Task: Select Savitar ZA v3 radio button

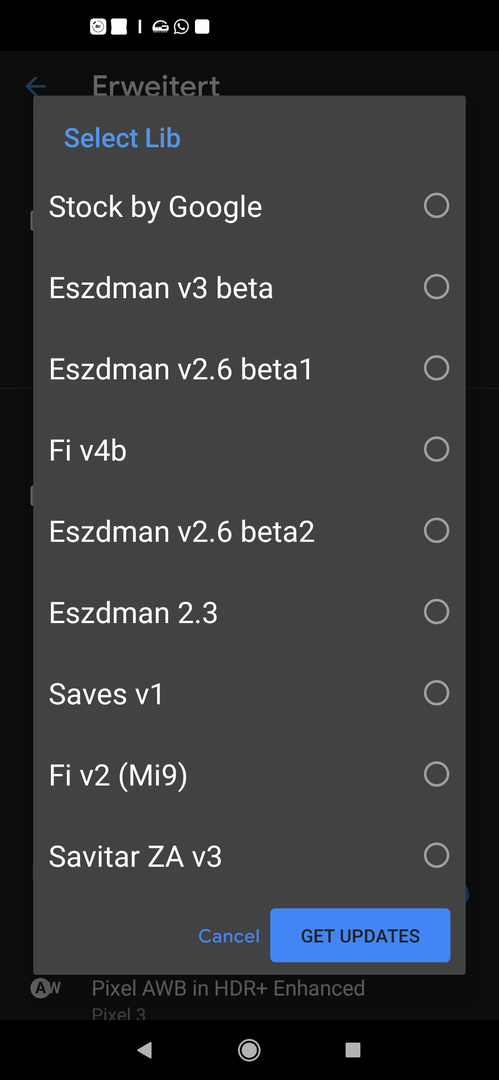Action: [436, 856]
